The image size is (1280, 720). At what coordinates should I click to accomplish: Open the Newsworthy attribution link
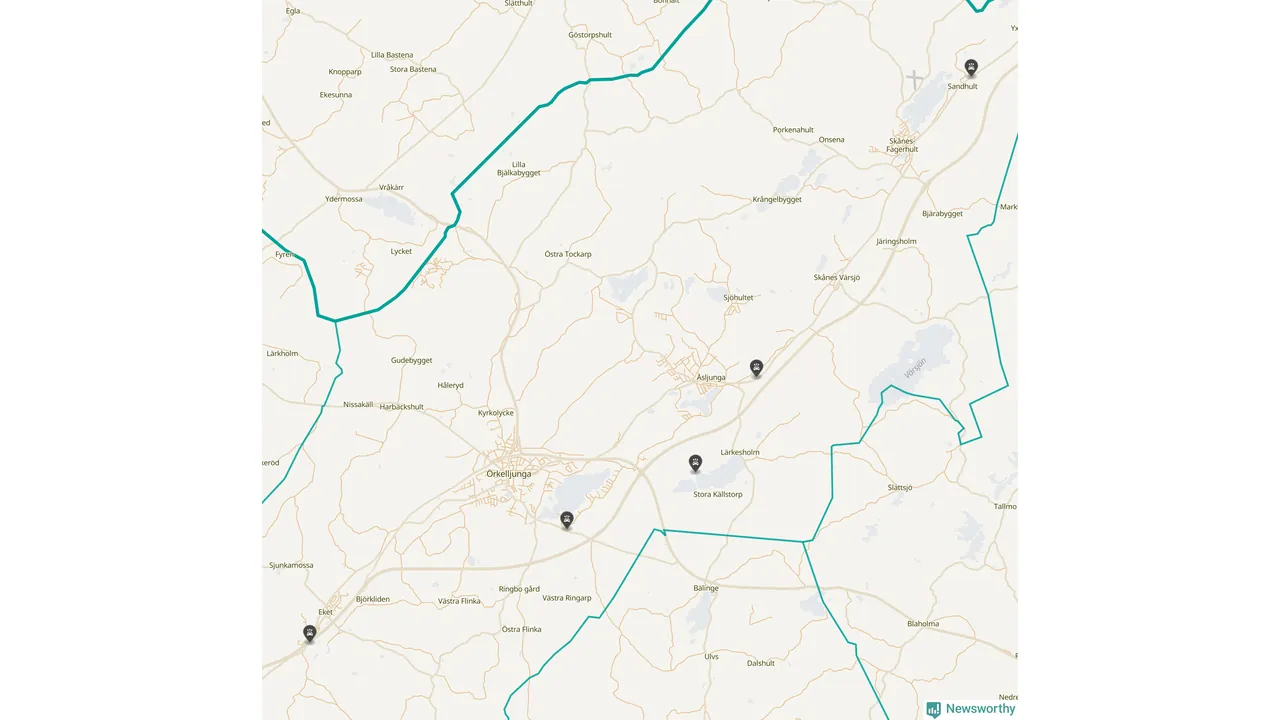pyautogui.click(x=971, y=709)
